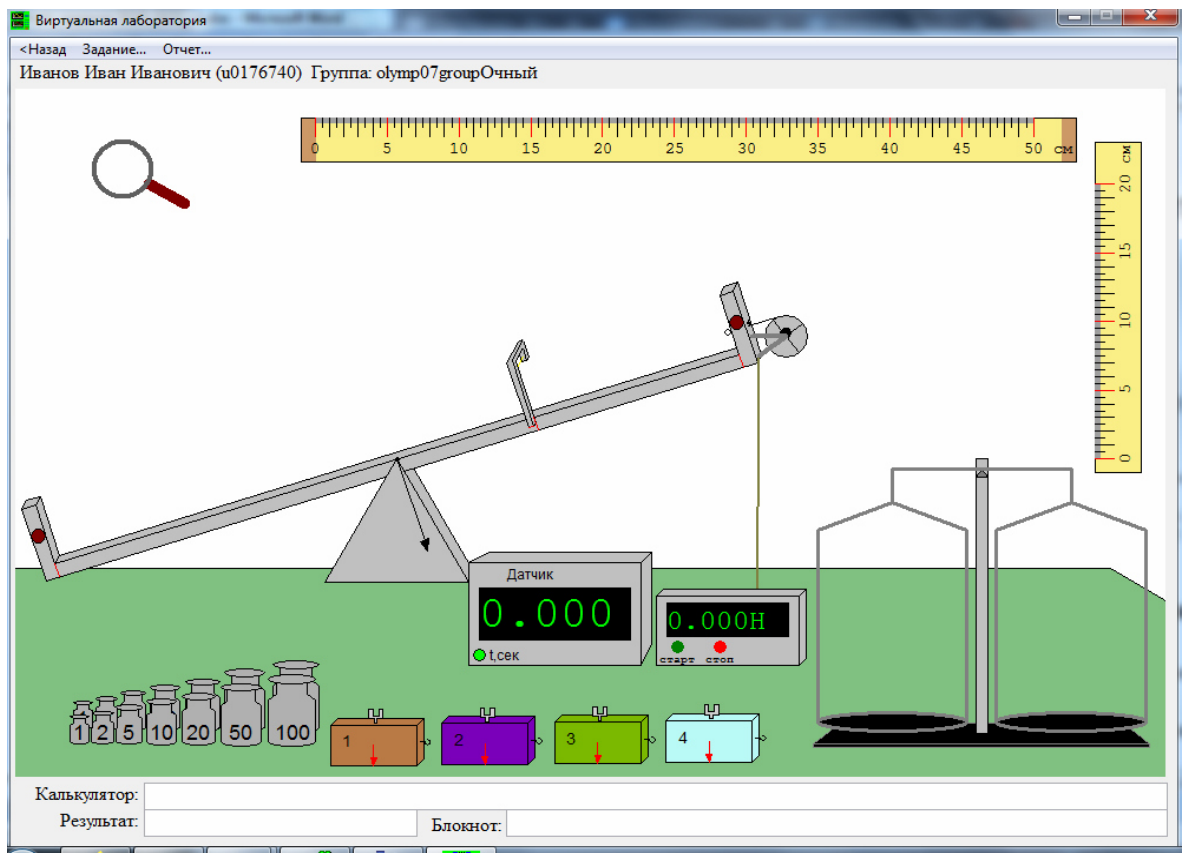Screen dimensions: 1190x862
Task: Click the vertical centimeter ruler
Action: pos(1118,307)
